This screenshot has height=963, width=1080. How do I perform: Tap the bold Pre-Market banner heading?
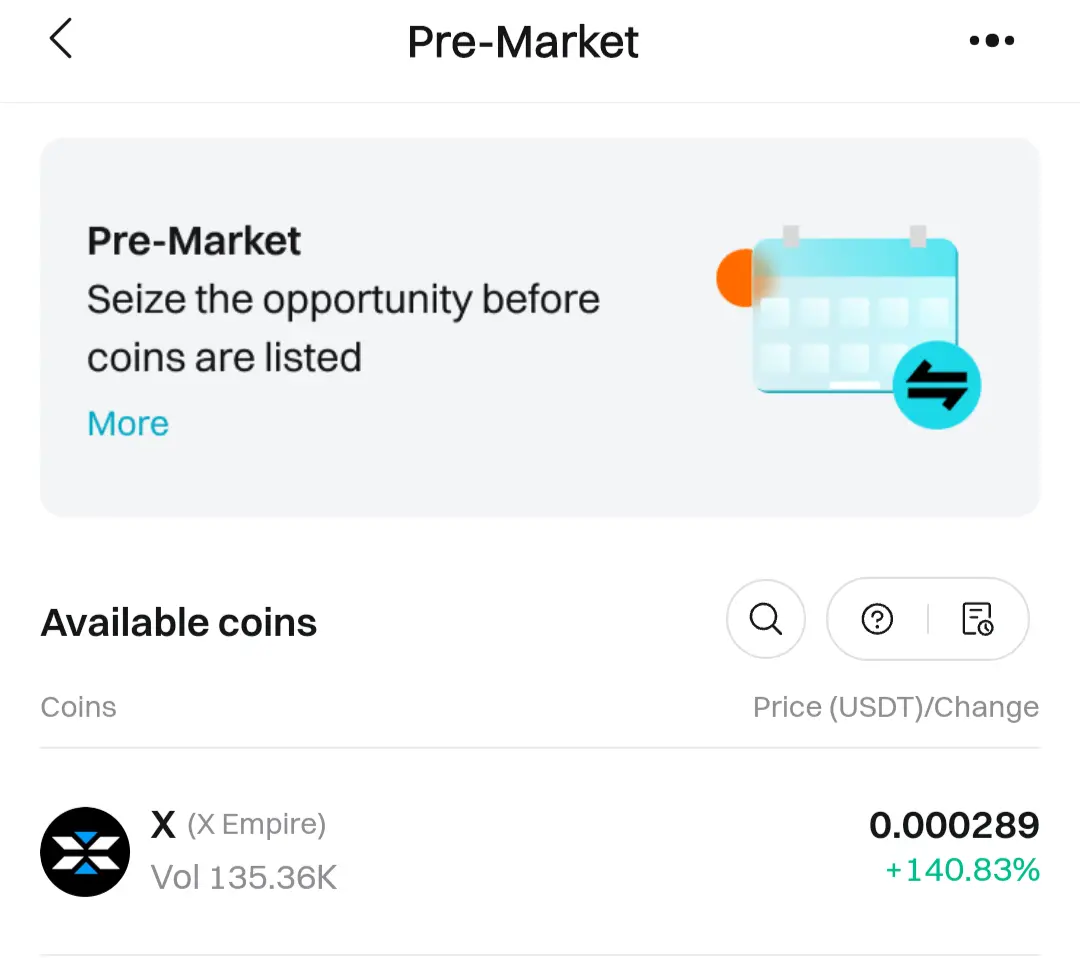(x=194, y=241)
